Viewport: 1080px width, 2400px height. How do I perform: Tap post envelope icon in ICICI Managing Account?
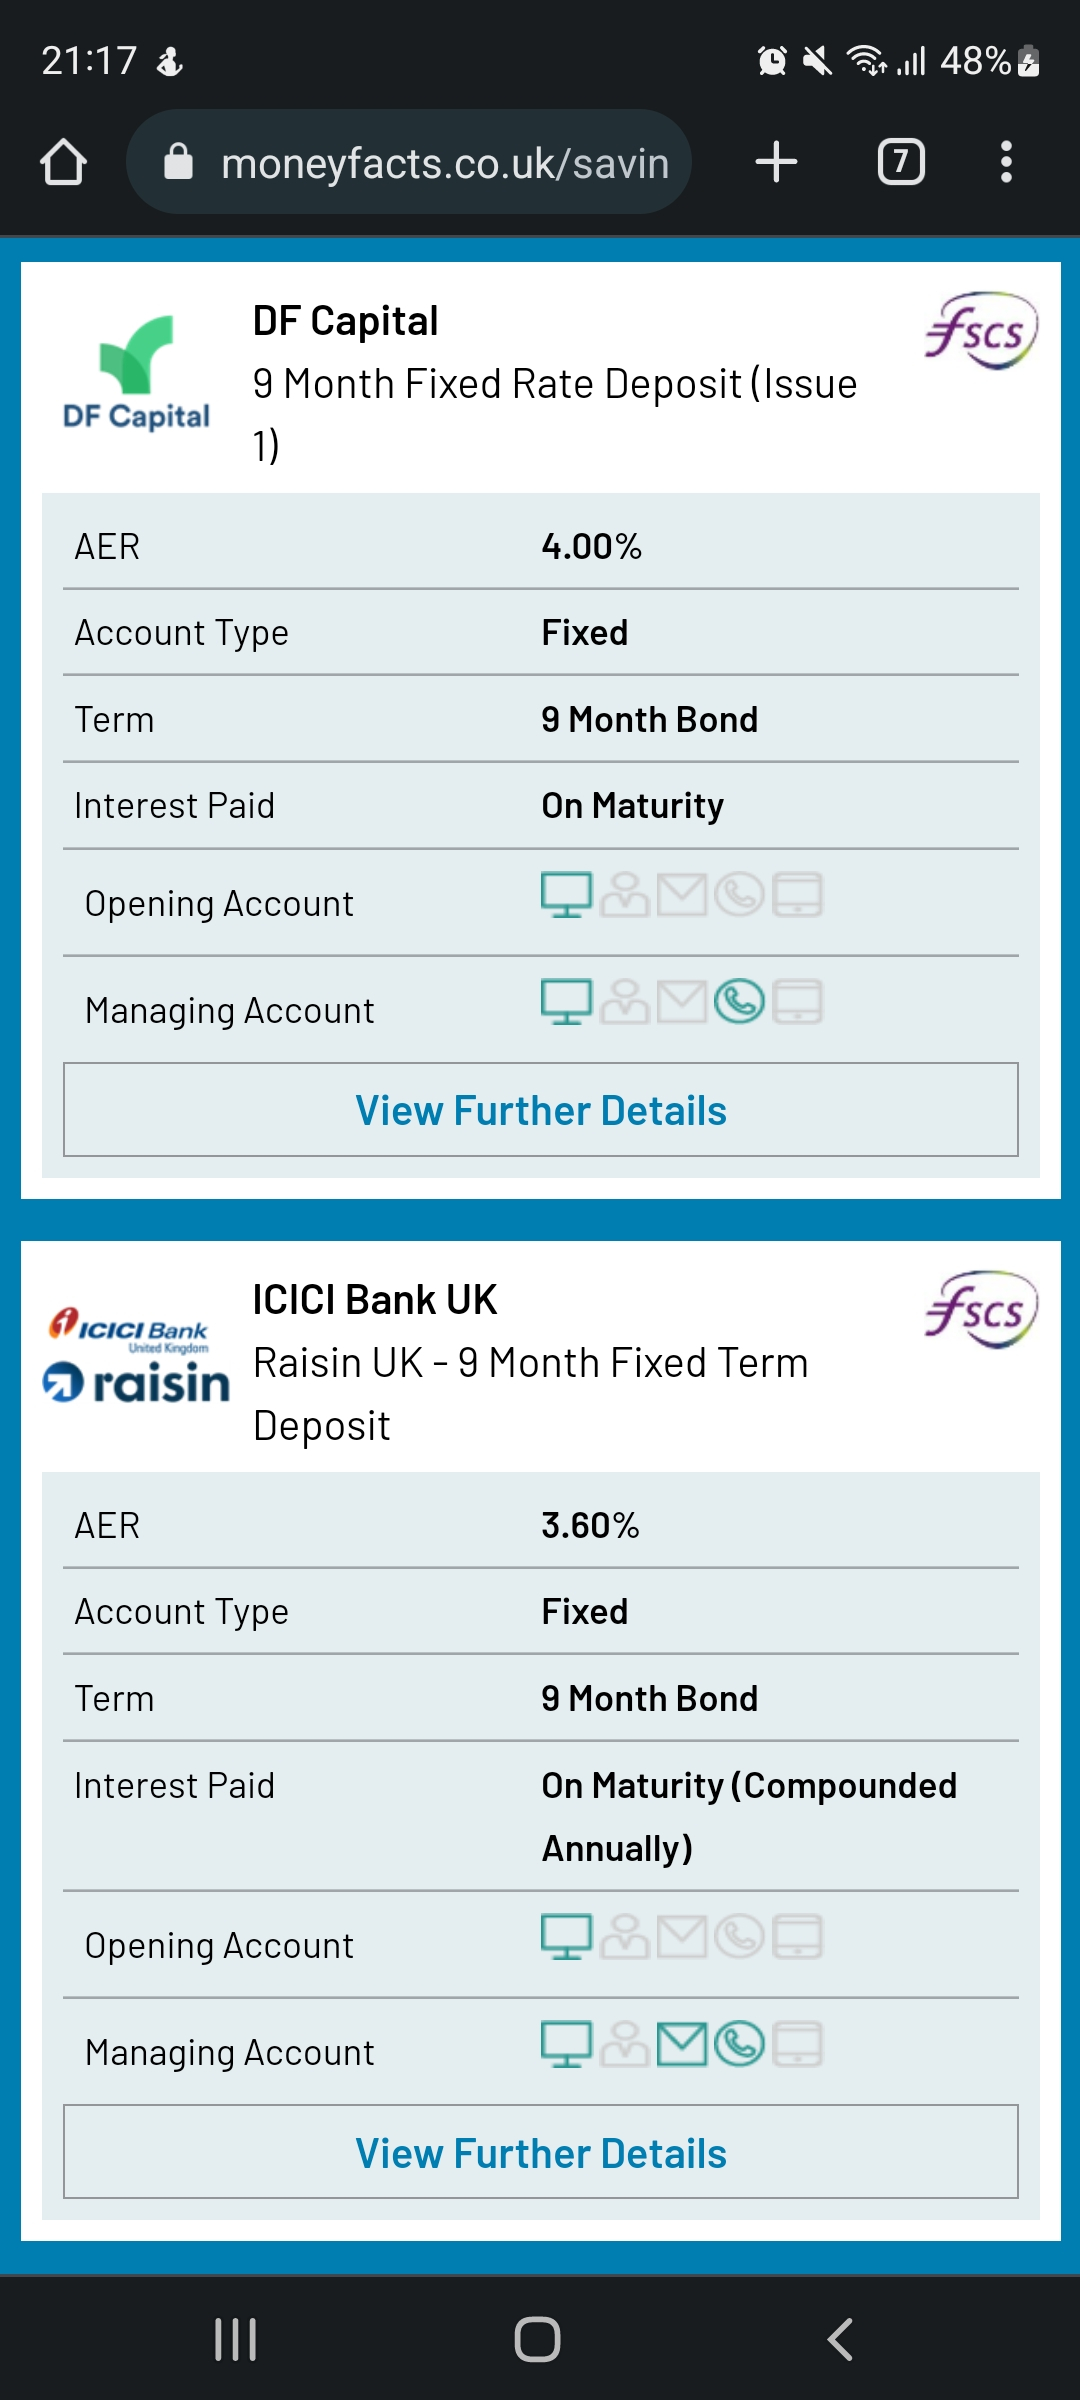pyautogui.click(x=682, y=2044)
